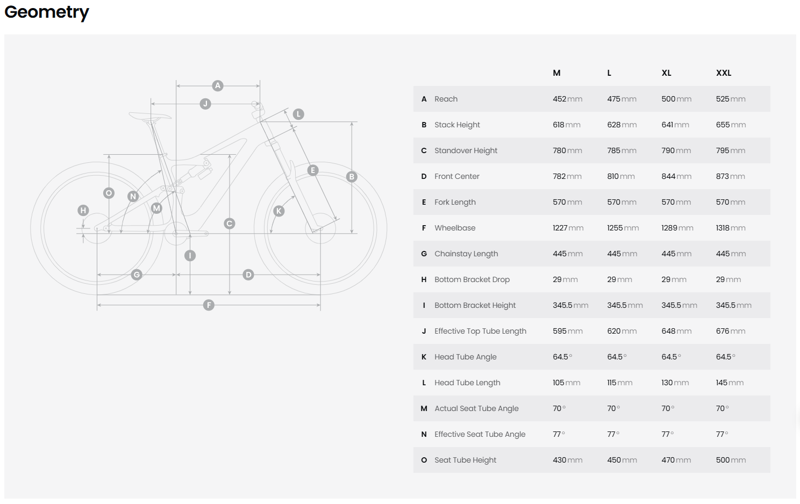The width and height of the screenshot is (800, 504).
Task: Select the D front center marker on diagram
Action: [x=248, y=275]
